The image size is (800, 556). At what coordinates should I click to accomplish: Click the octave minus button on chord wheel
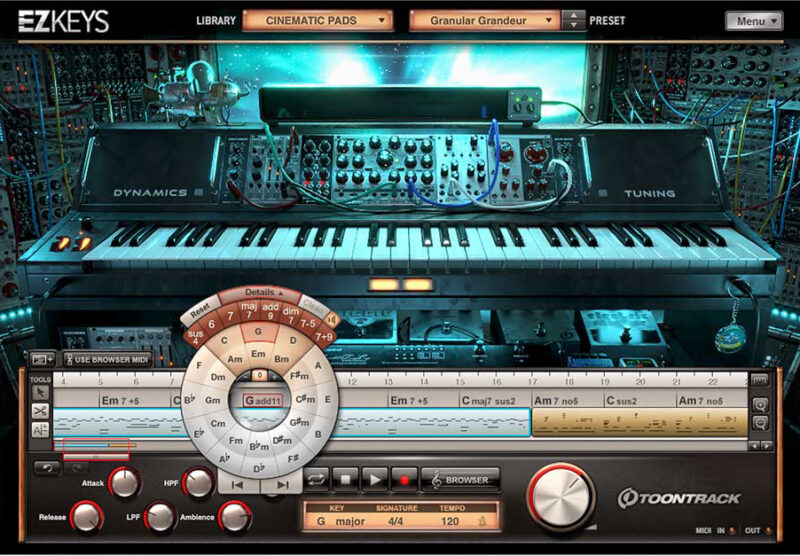(246, 375)
